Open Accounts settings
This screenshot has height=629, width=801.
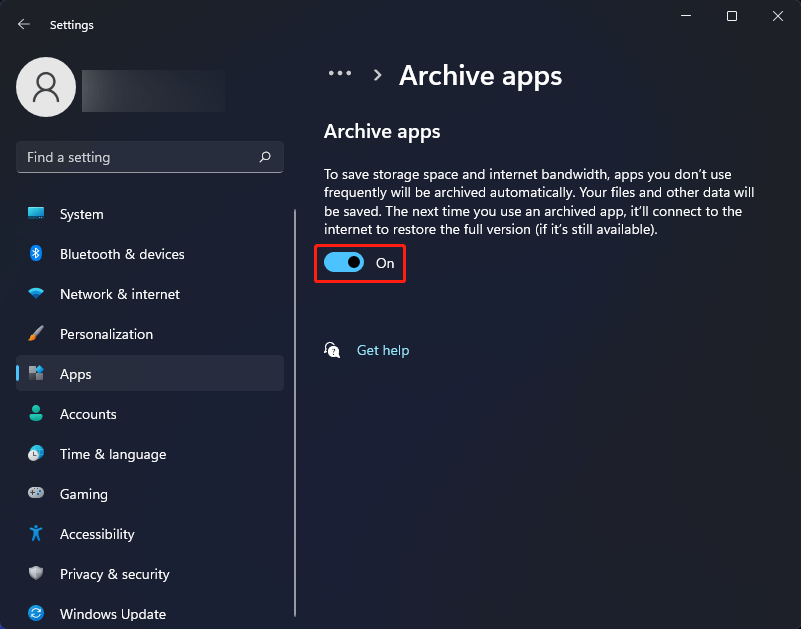[x=150, y=414]
